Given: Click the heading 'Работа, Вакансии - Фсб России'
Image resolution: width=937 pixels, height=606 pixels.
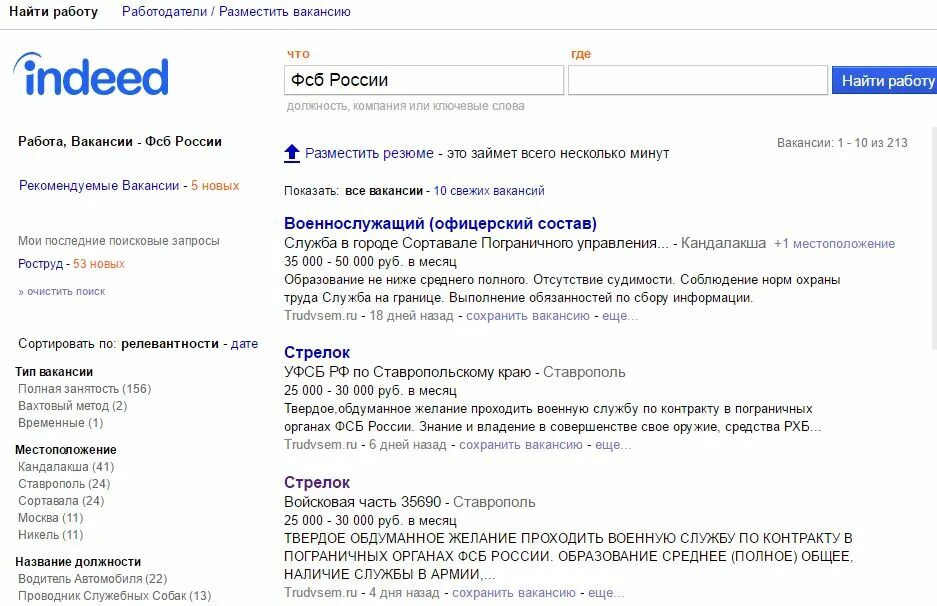Looking at the screenshot, I should pyautogui.click(x=120, y=142).
